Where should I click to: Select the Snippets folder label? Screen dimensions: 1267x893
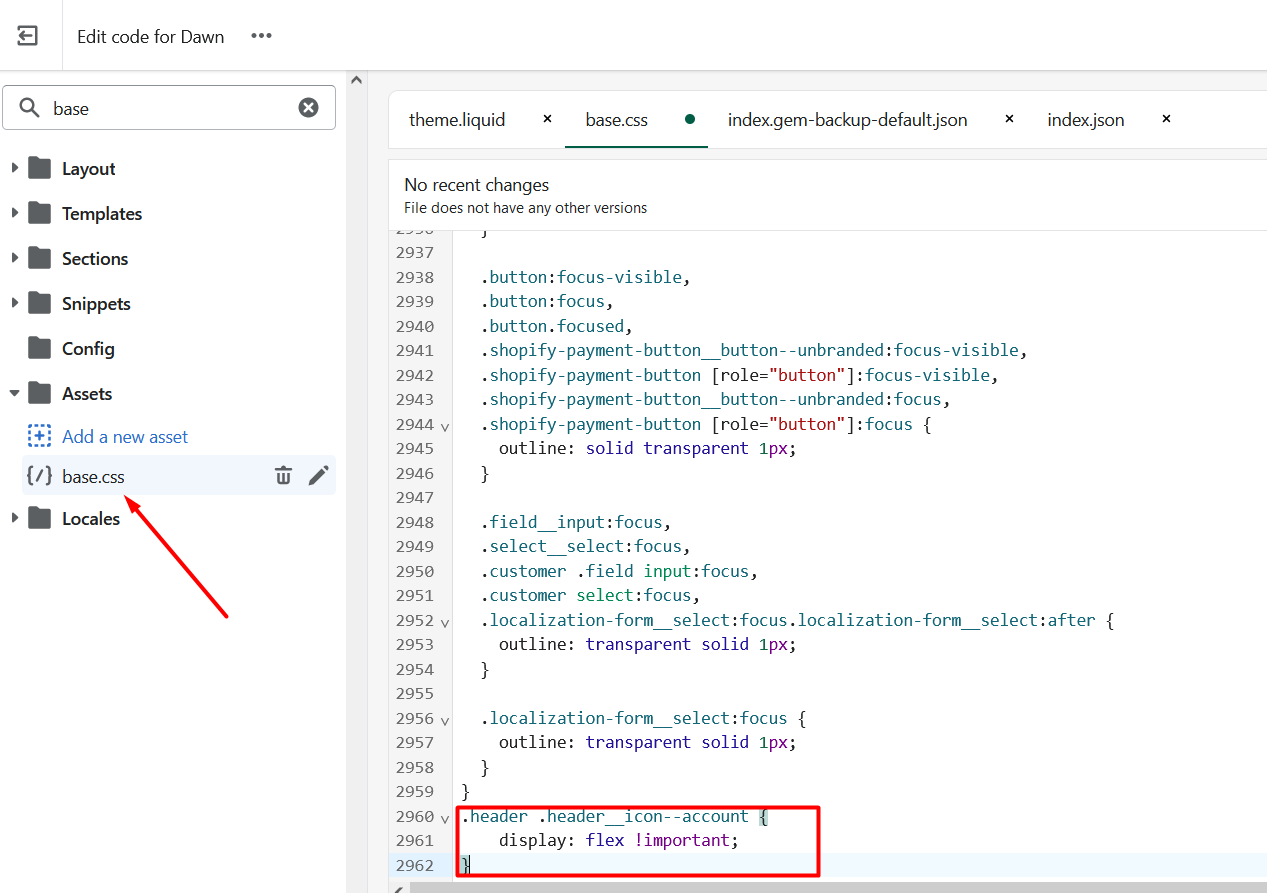96,304
